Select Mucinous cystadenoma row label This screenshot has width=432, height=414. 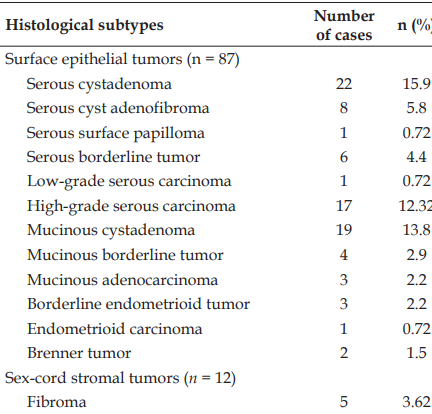point(111,230)
